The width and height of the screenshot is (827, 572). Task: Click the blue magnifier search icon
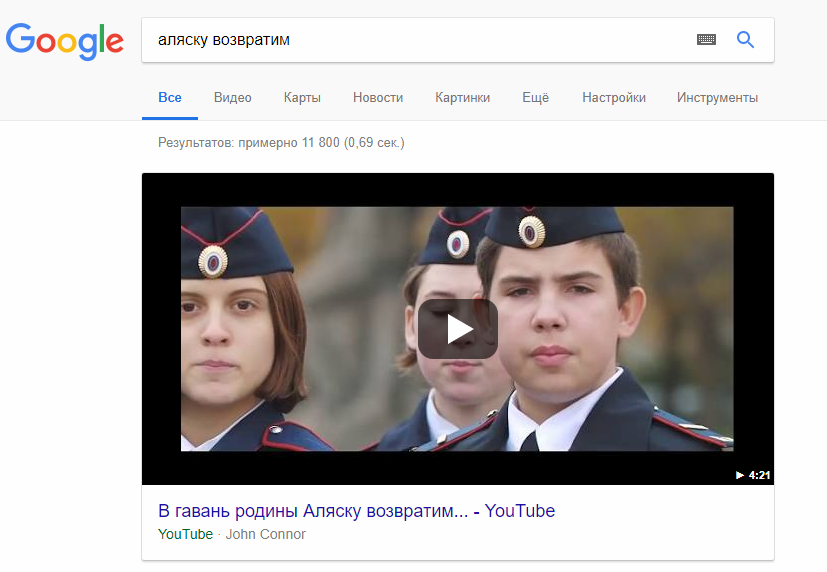click(x=745, y=40)
